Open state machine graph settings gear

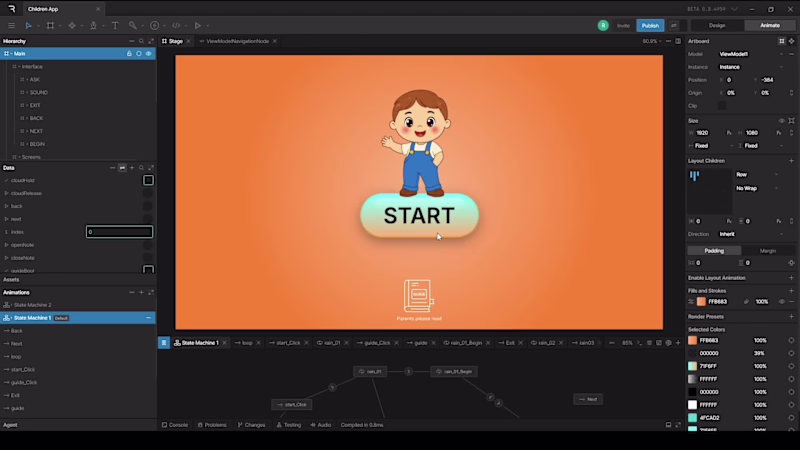click(x=668, y=343)
